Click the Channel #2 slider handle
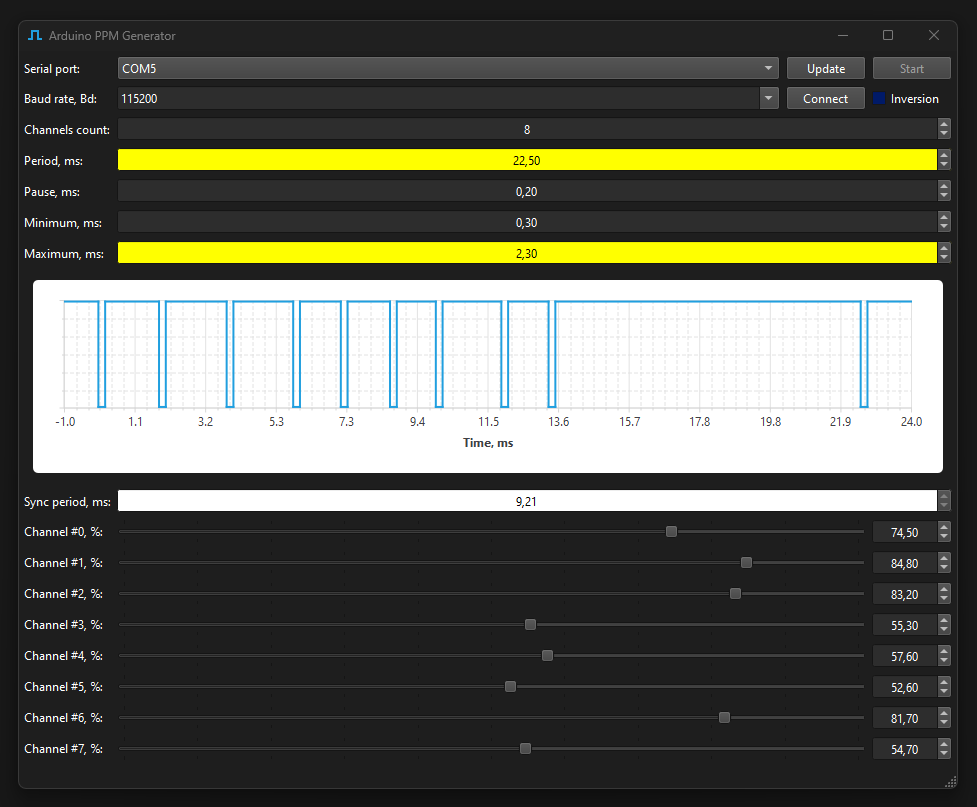 [735, 593]
